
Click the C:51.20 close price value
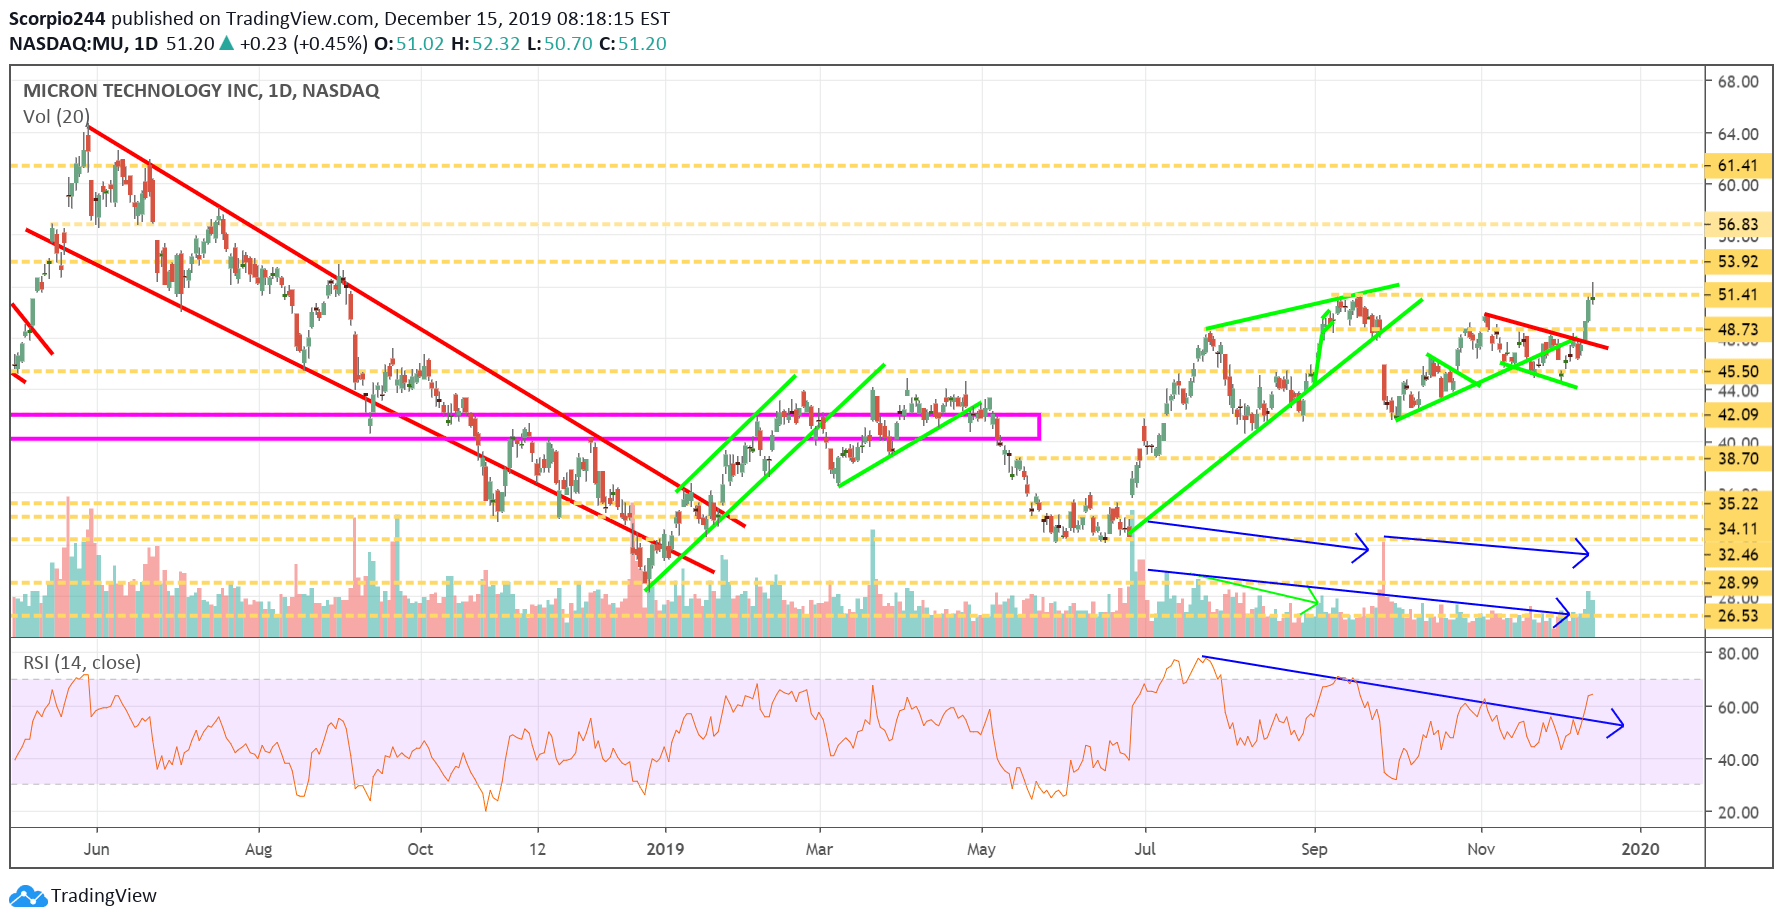[633, 44]
